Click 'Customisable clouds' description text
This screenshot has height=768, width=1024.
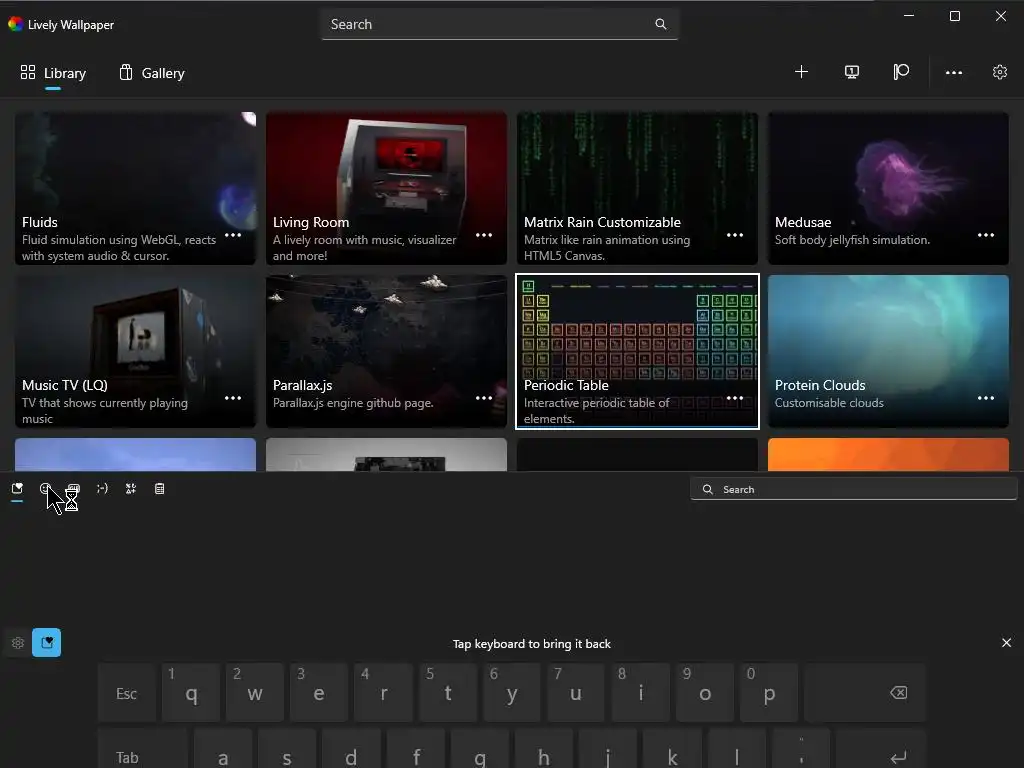click(829, 403)
